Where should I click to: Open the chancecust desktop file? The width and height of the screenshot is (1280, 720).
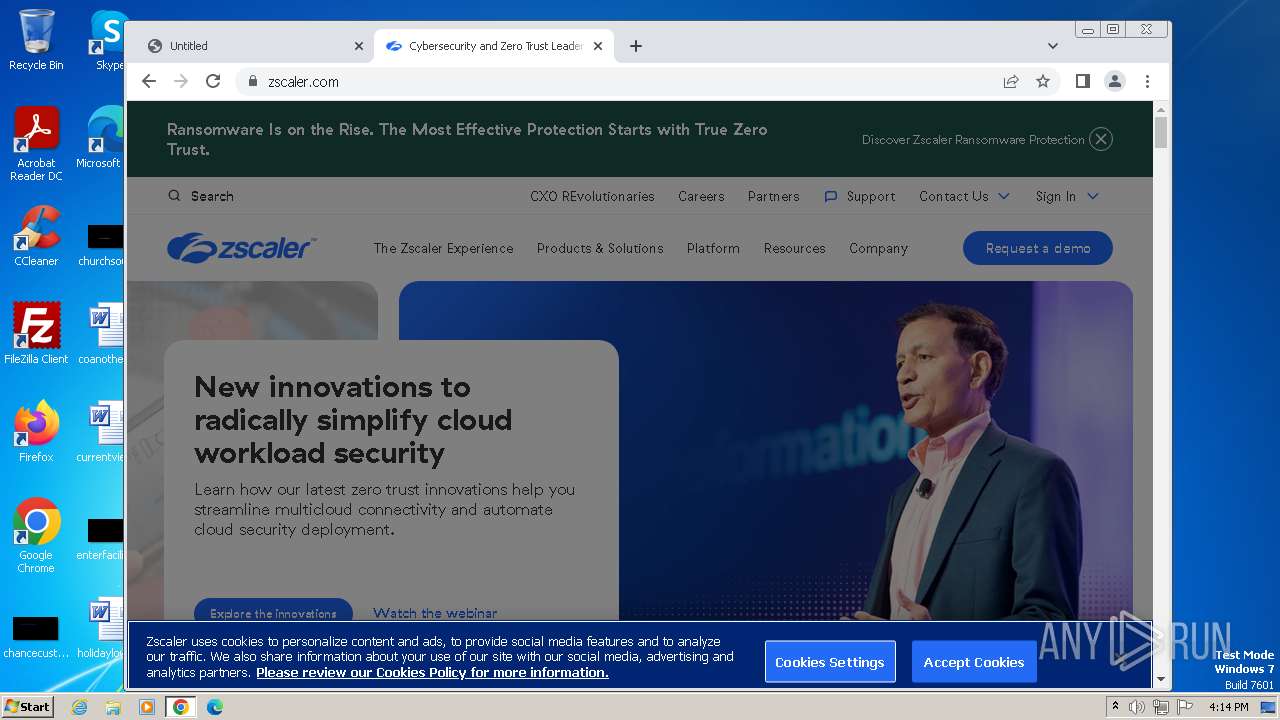pyautogui.click(x=36, y=637)
